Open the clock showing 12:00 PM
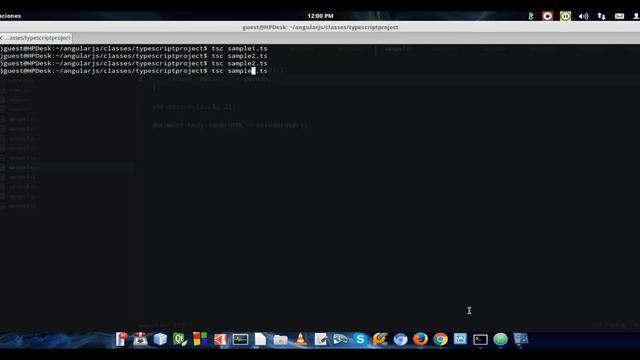 click(x=320, y=16)
